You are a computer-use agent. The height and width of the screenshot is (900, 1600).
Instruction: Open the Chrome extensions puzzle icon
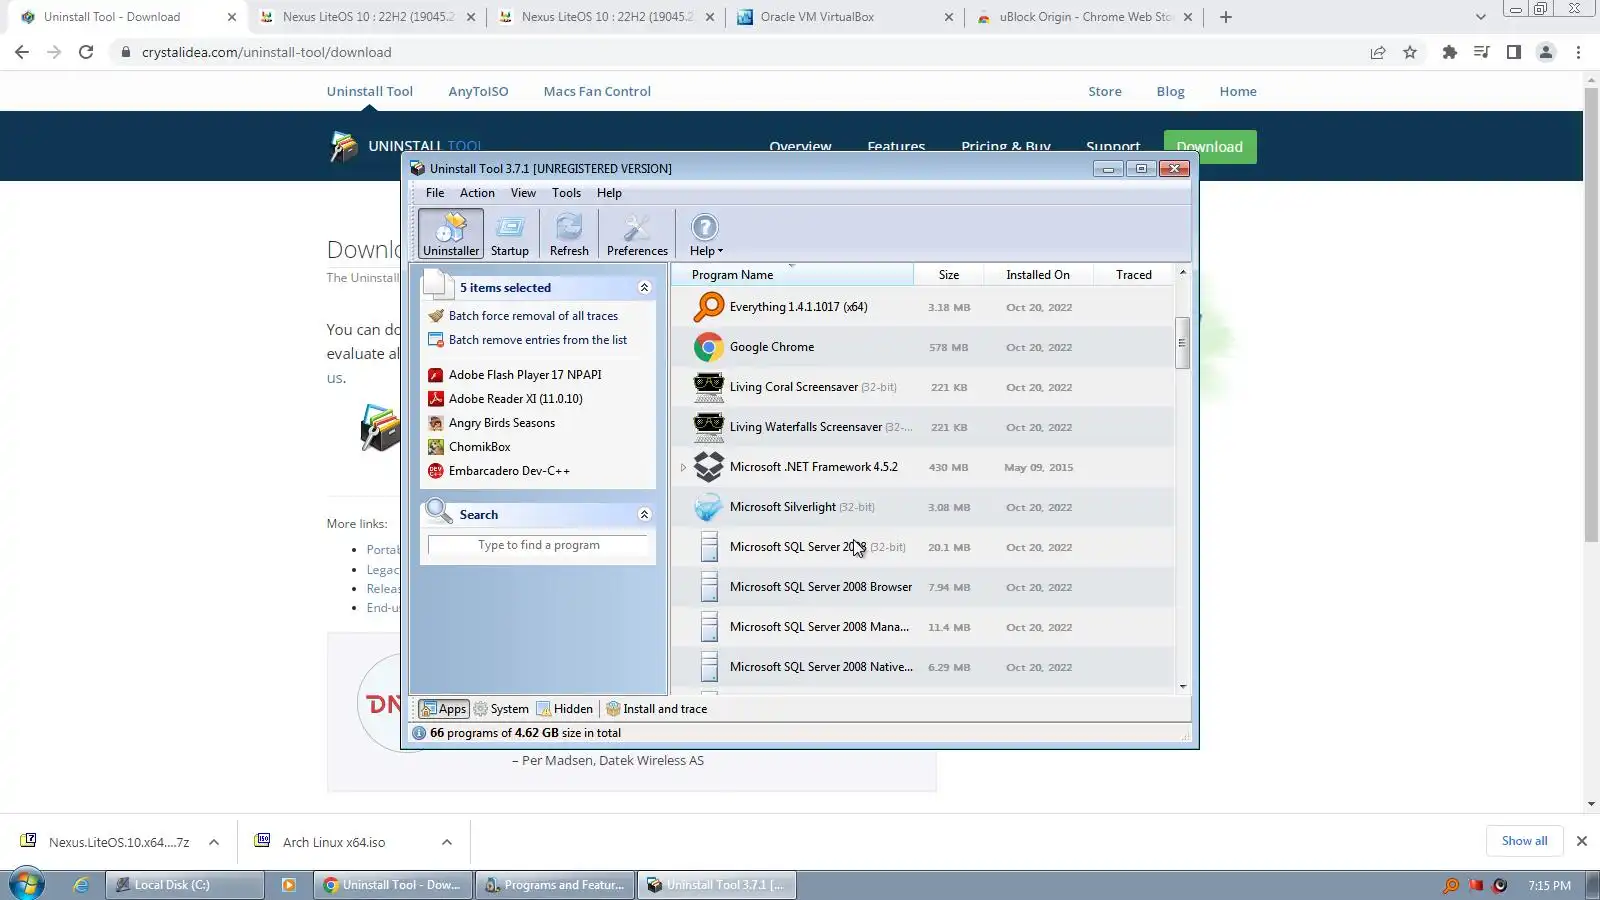pyautogui.click(x=1449, y=52)
